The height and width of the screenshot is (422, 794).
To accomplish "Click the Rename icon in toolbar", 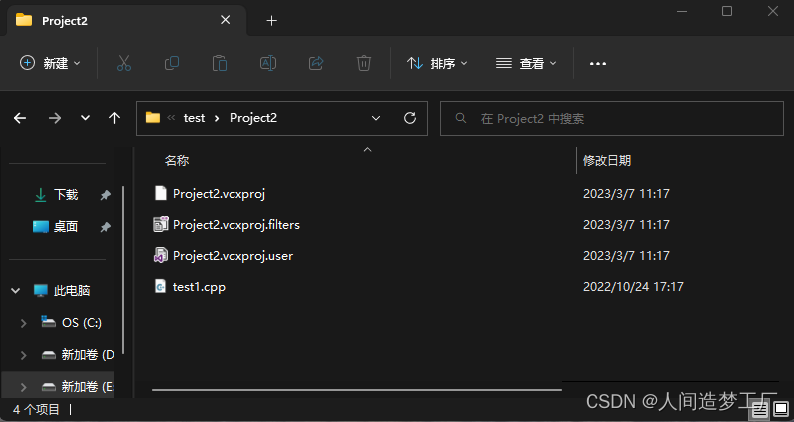I will tap(268, 63).
